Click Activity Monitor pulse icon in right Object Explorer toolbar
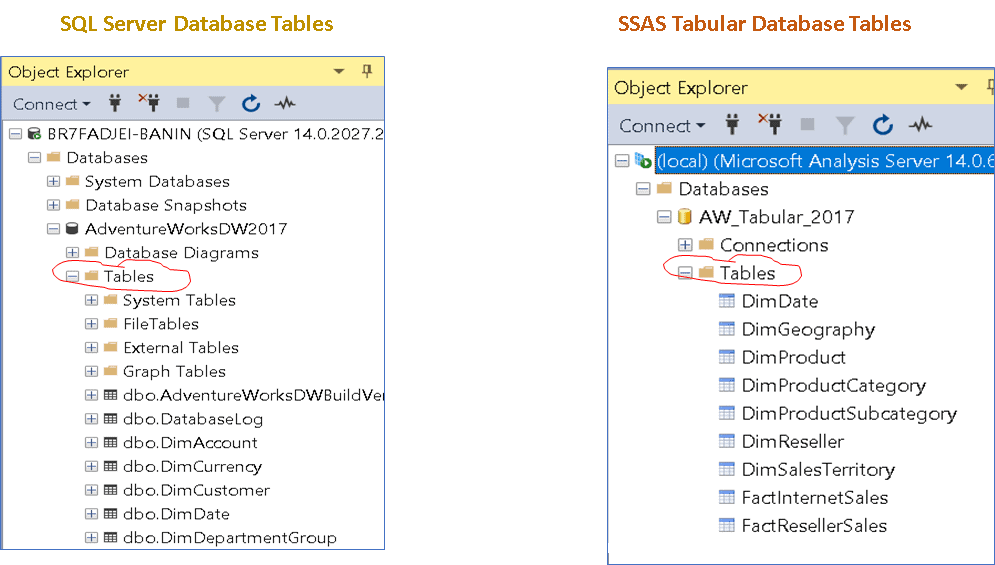This screenshot has height=565, width=995. pyautogui.click(x=920, y=125)
